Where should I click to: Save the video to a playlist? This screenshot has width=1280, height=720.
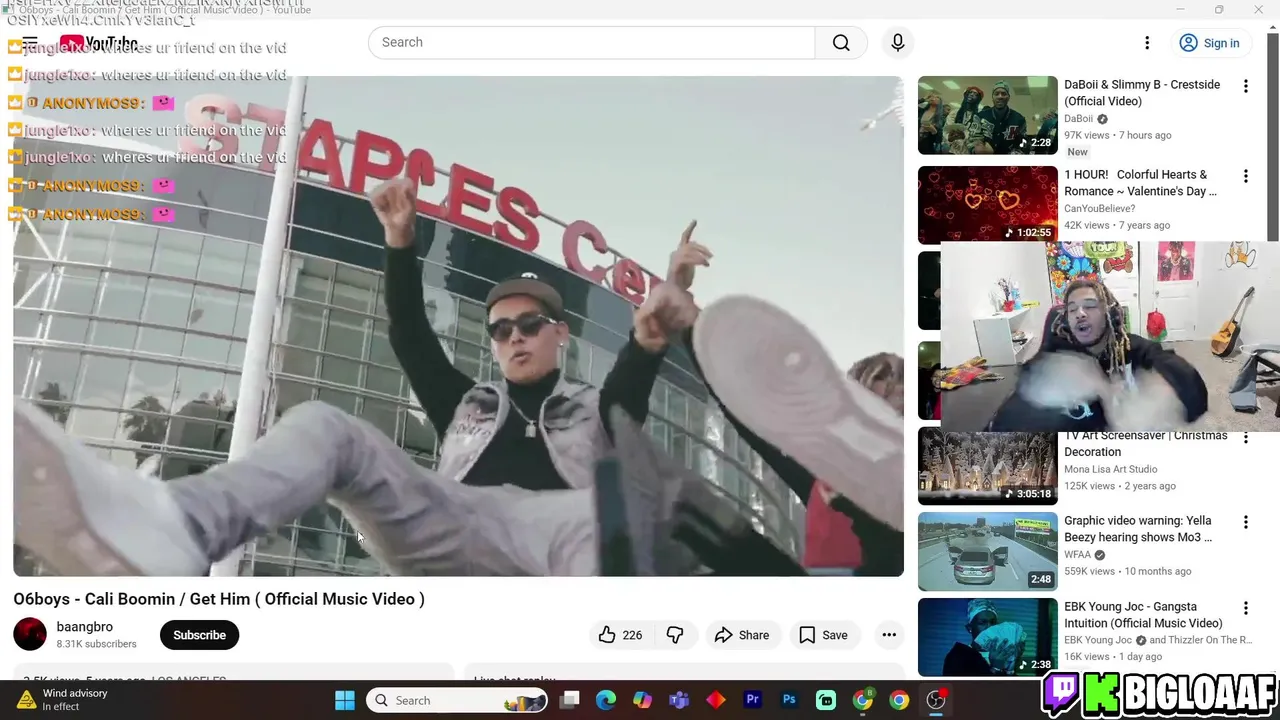point(823,635)
